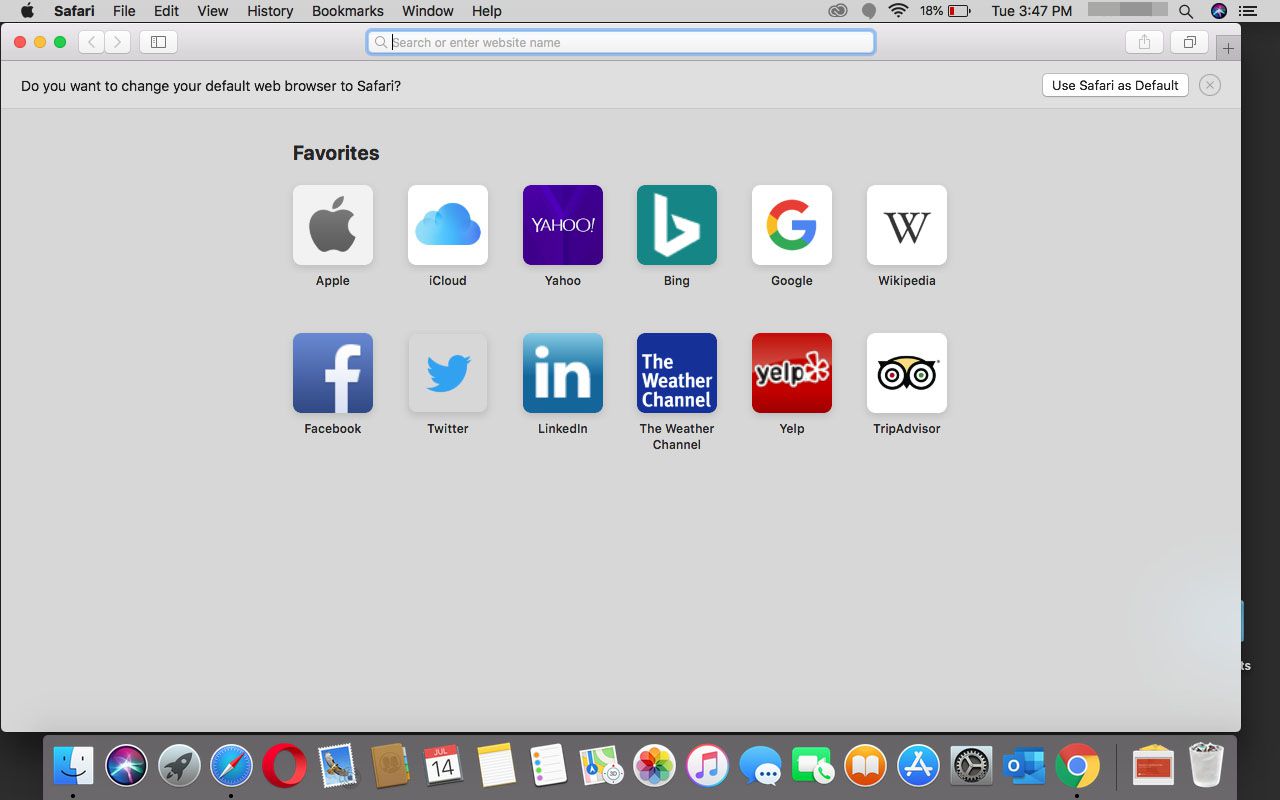Show all tabs overview button

(1190, 42)
